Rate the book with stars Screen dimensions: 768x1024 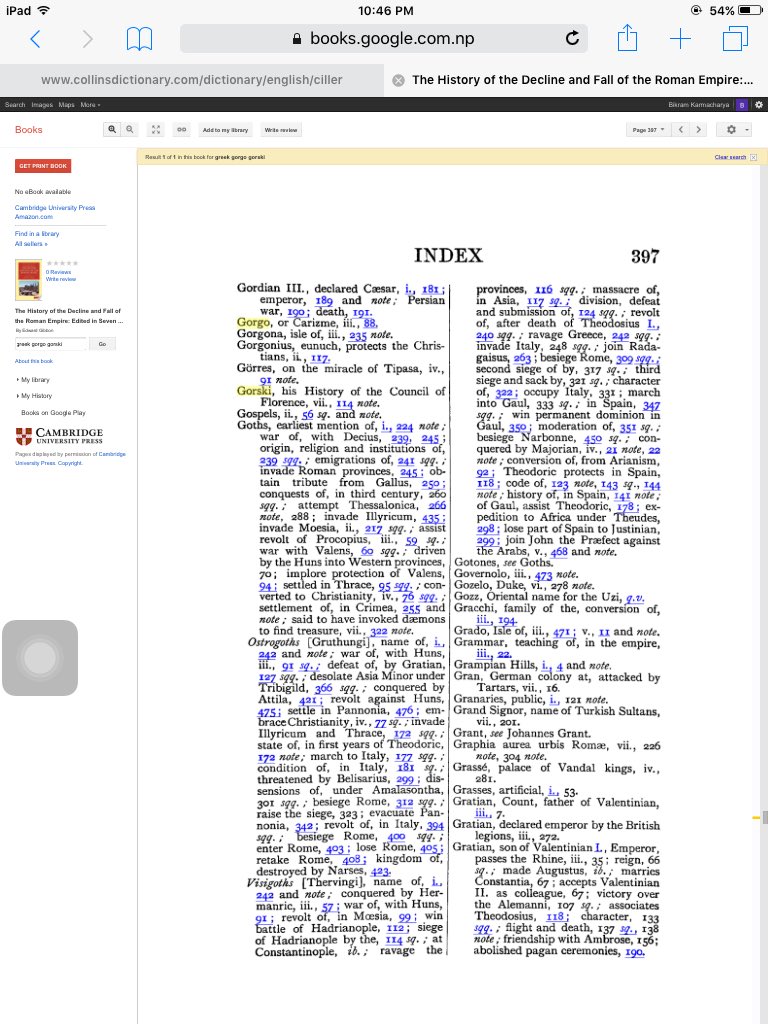tap(62, 263)
